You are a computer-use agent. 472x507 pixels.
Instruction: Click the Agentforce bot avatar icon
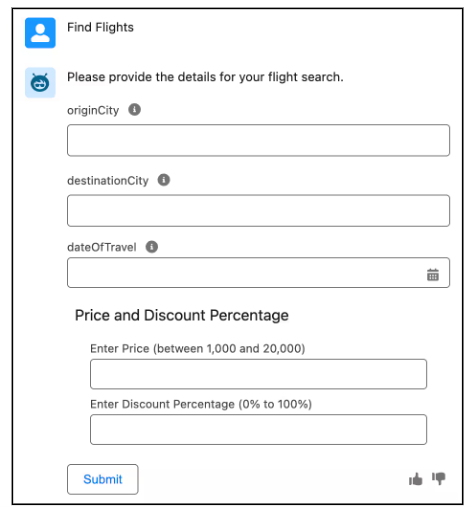point(40,82)
